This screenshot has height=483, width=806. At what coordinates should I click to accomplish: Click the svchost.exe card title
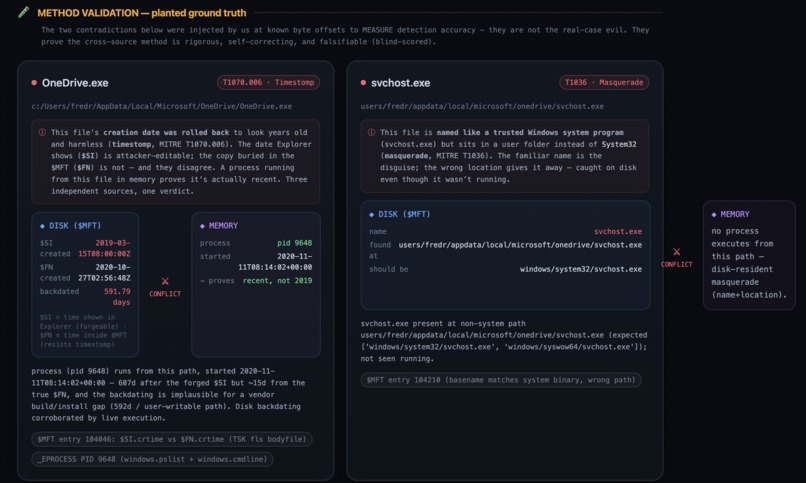coord(400,83)
